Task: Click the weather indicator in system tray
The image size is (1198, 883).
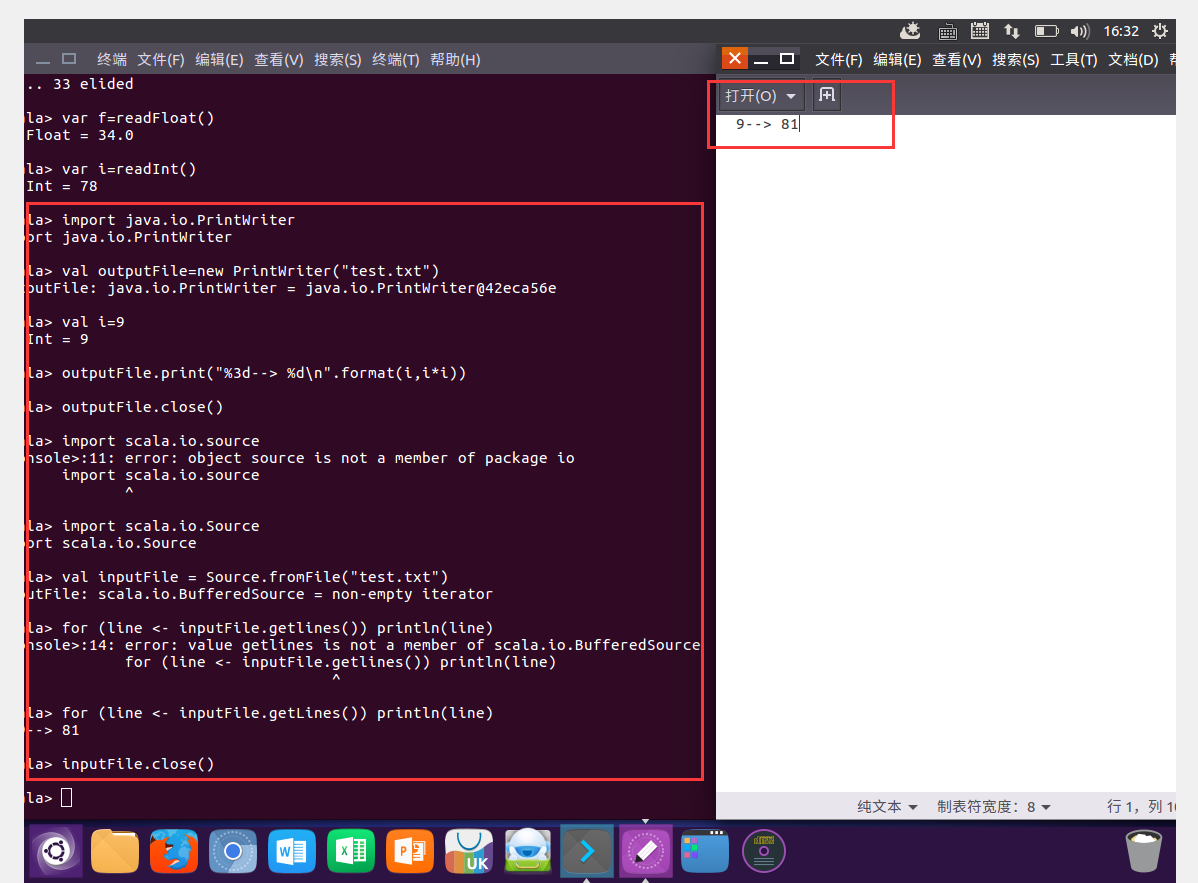Action: pos(910,31)
